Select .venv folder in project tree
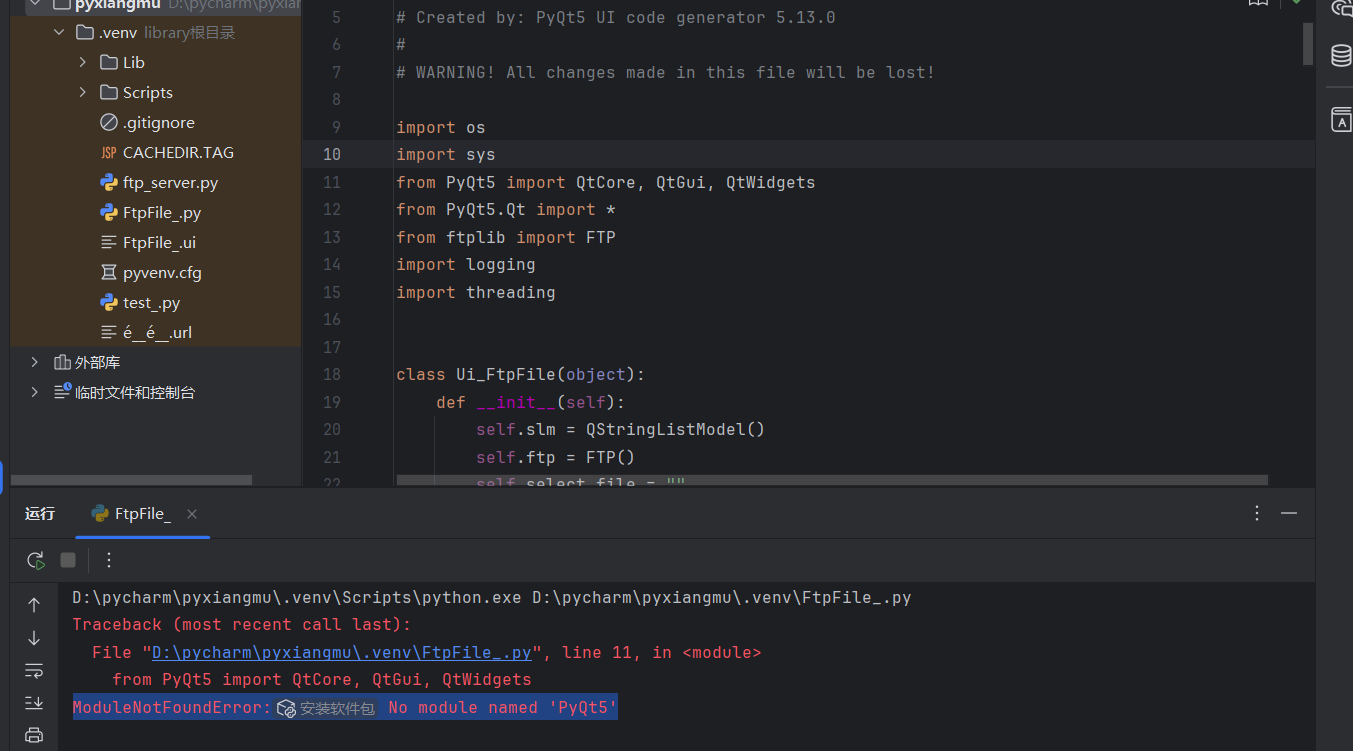Screen dimensions: 1353x751 [x=155, y=32]
